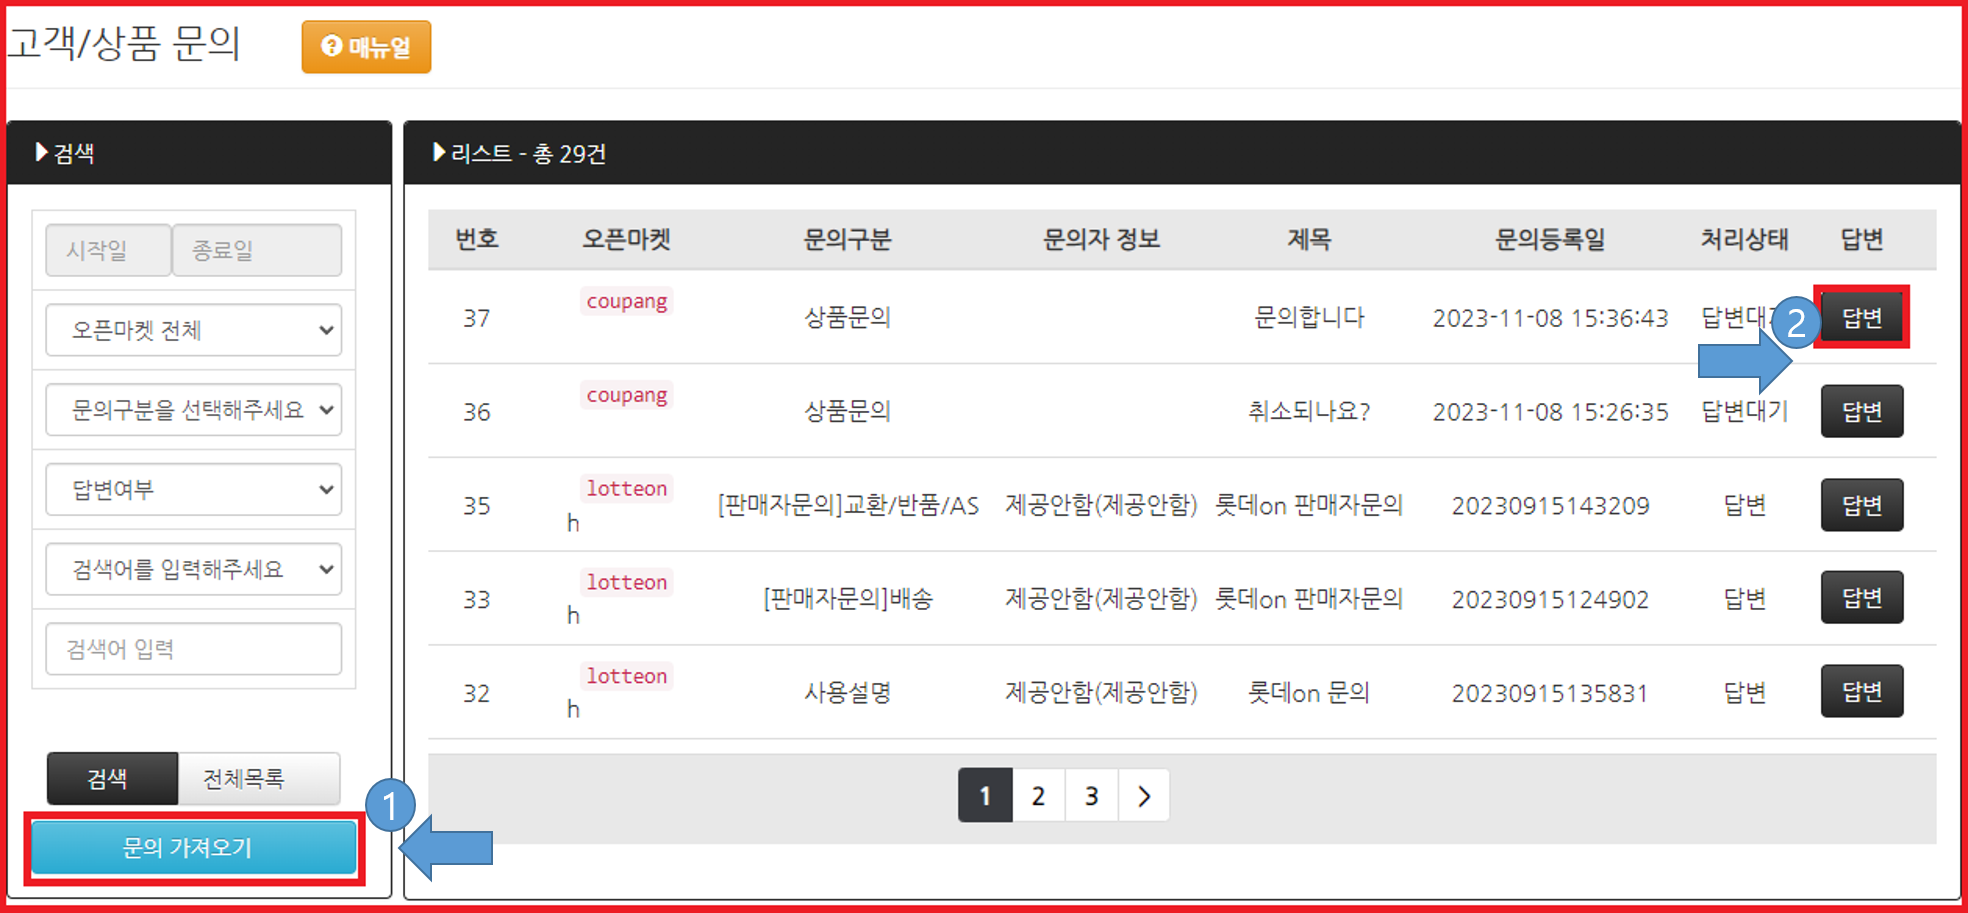Open the orange 매뉴얼 help button
This screenshot has width=1968, height=913.
click(366, 47)
